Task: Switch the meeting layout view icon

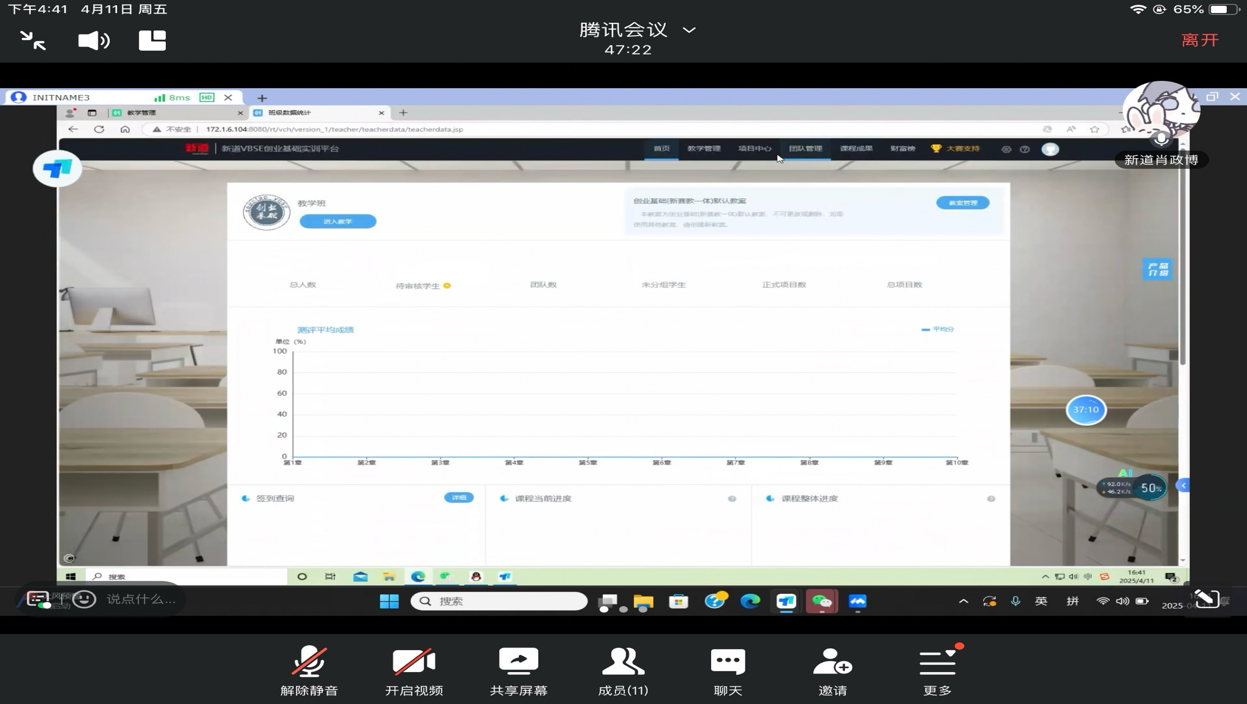Action: click(x=152, y=40)
